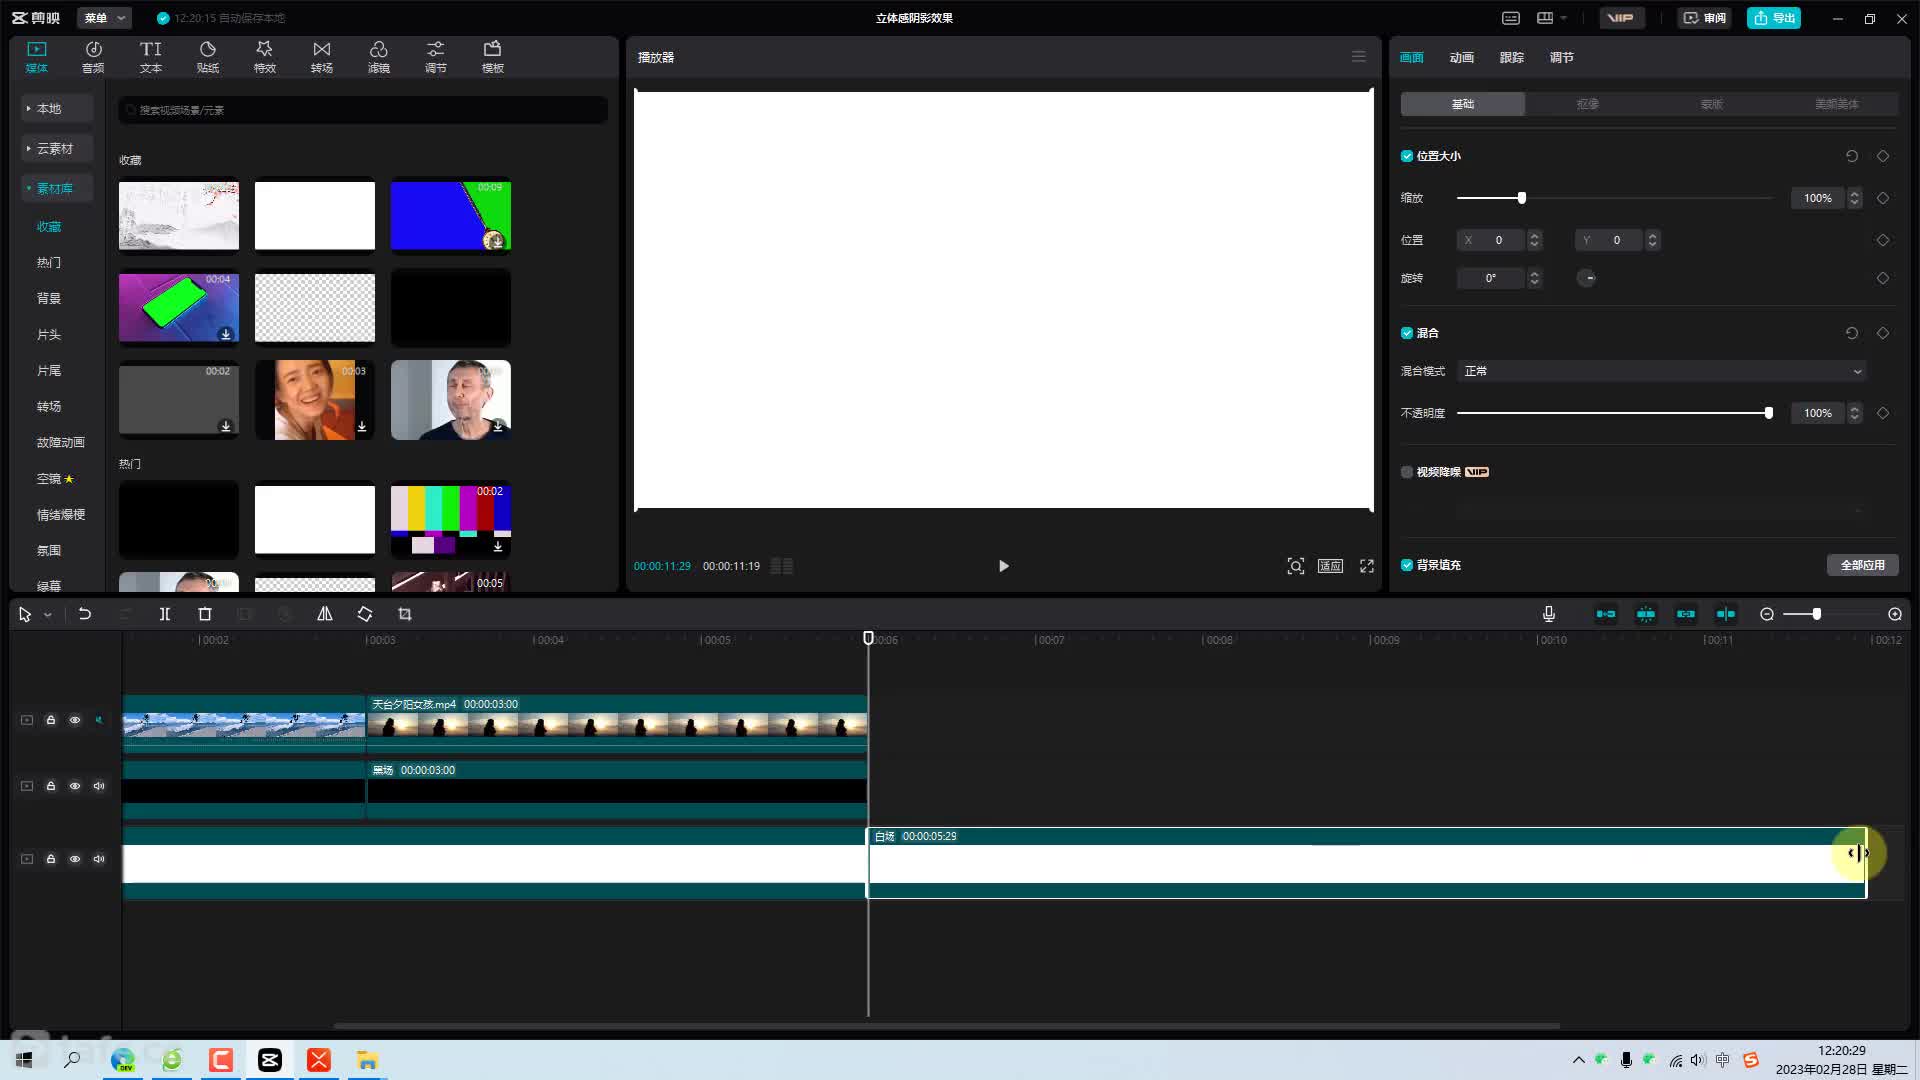Add keyframe diamond for 不透明度 opacity
Viewport: 1920px width, 1080px height.
pos(1883,413)
